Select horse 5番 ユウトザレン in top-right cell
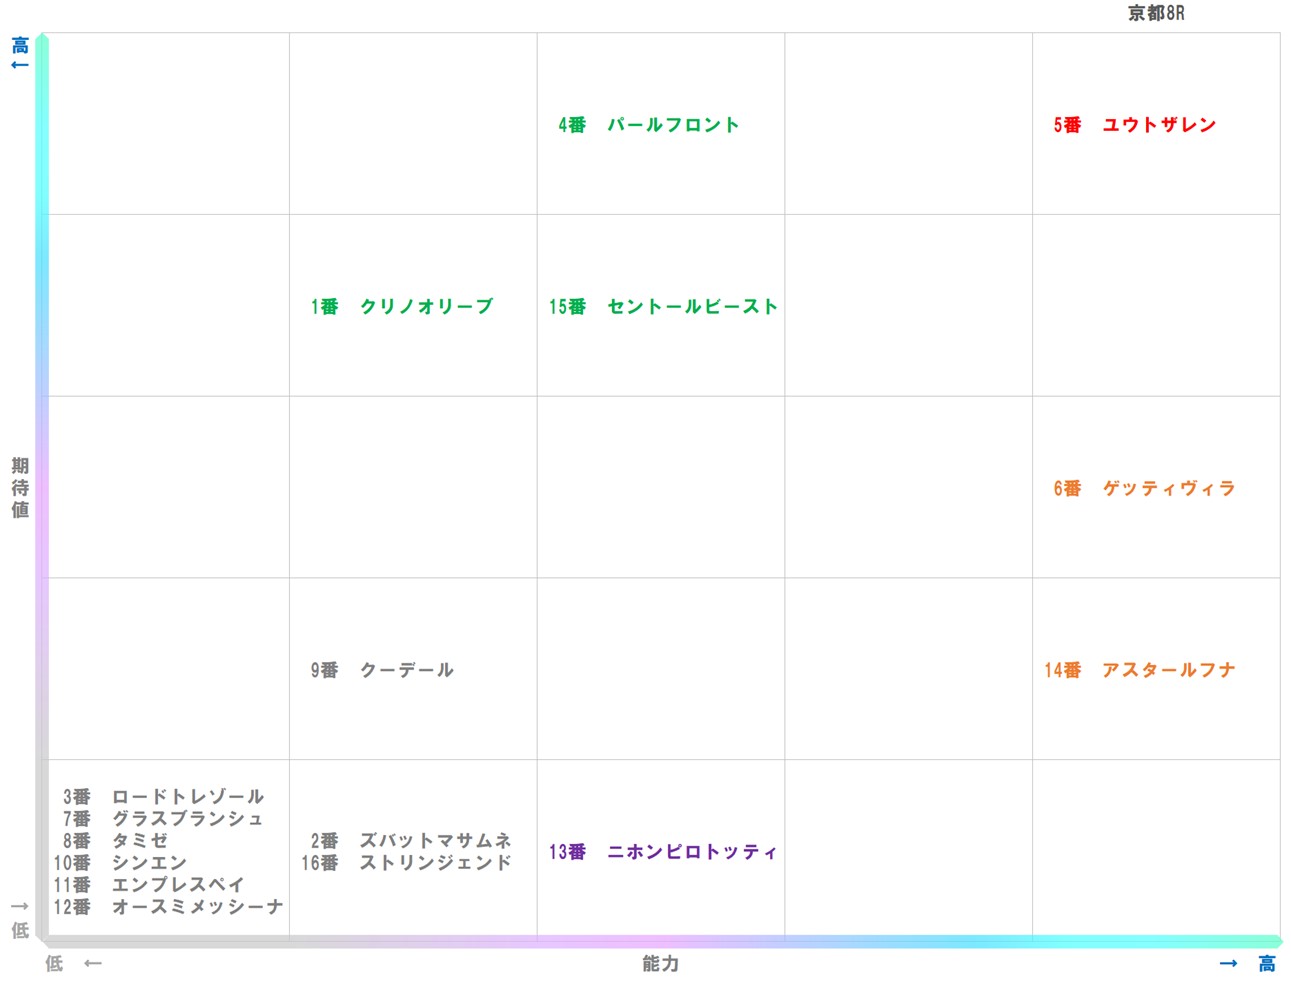Screen dimensions: 1291x983 [x=1135, y=125]
